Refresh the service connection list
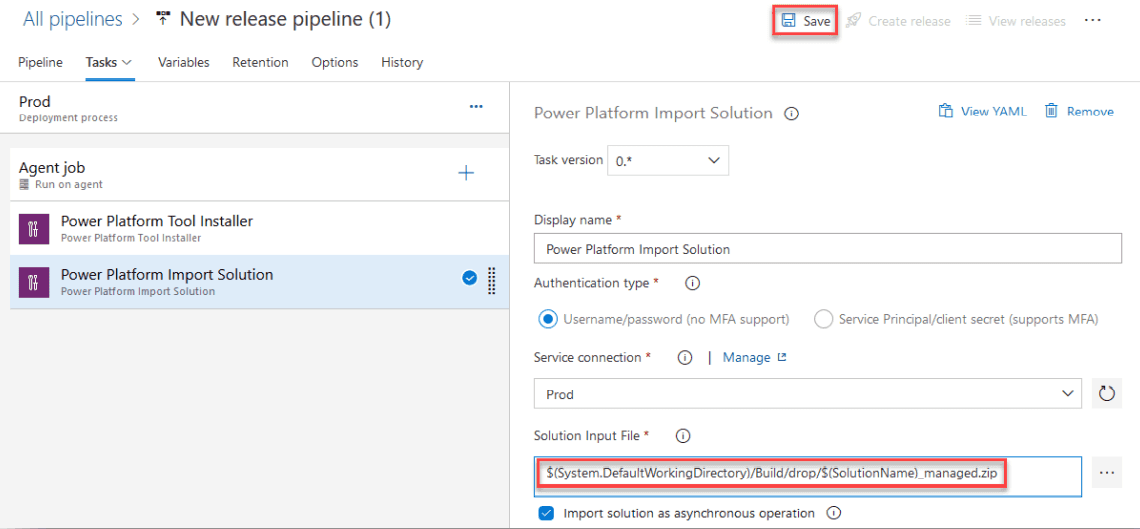The height and width of the screenshot is (529, 1140). pyautogui.click(x=1106, y=394)
